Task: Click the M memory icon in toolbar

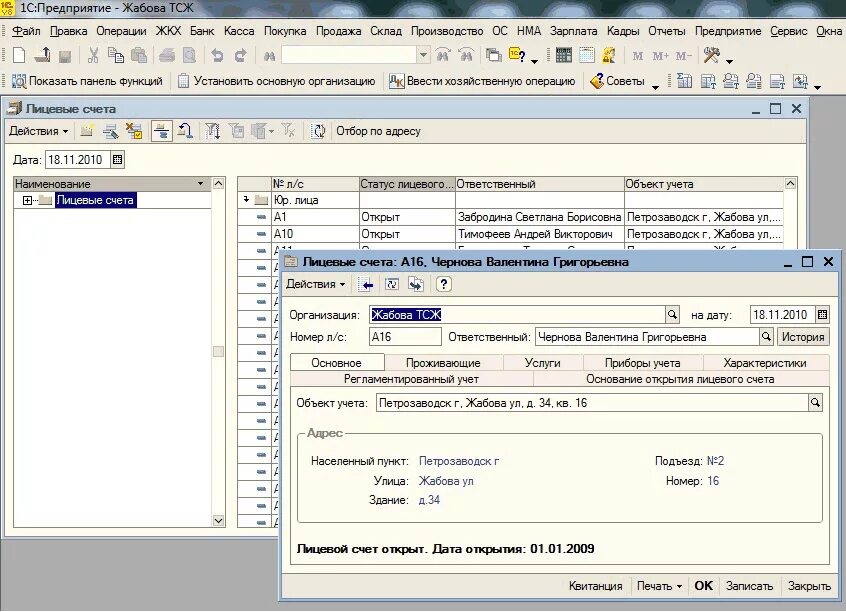Action: click(x=637, y=56)
